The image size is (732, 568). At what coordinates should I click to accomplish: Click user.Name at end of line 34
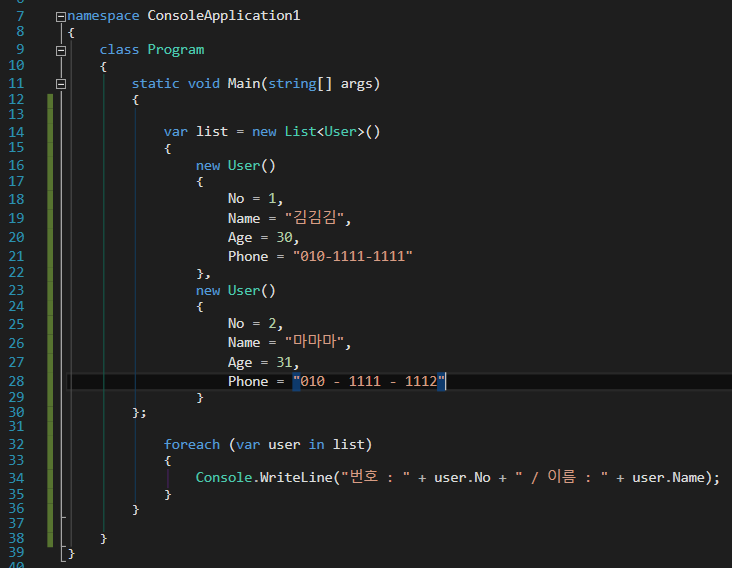(x=668, y=477)
